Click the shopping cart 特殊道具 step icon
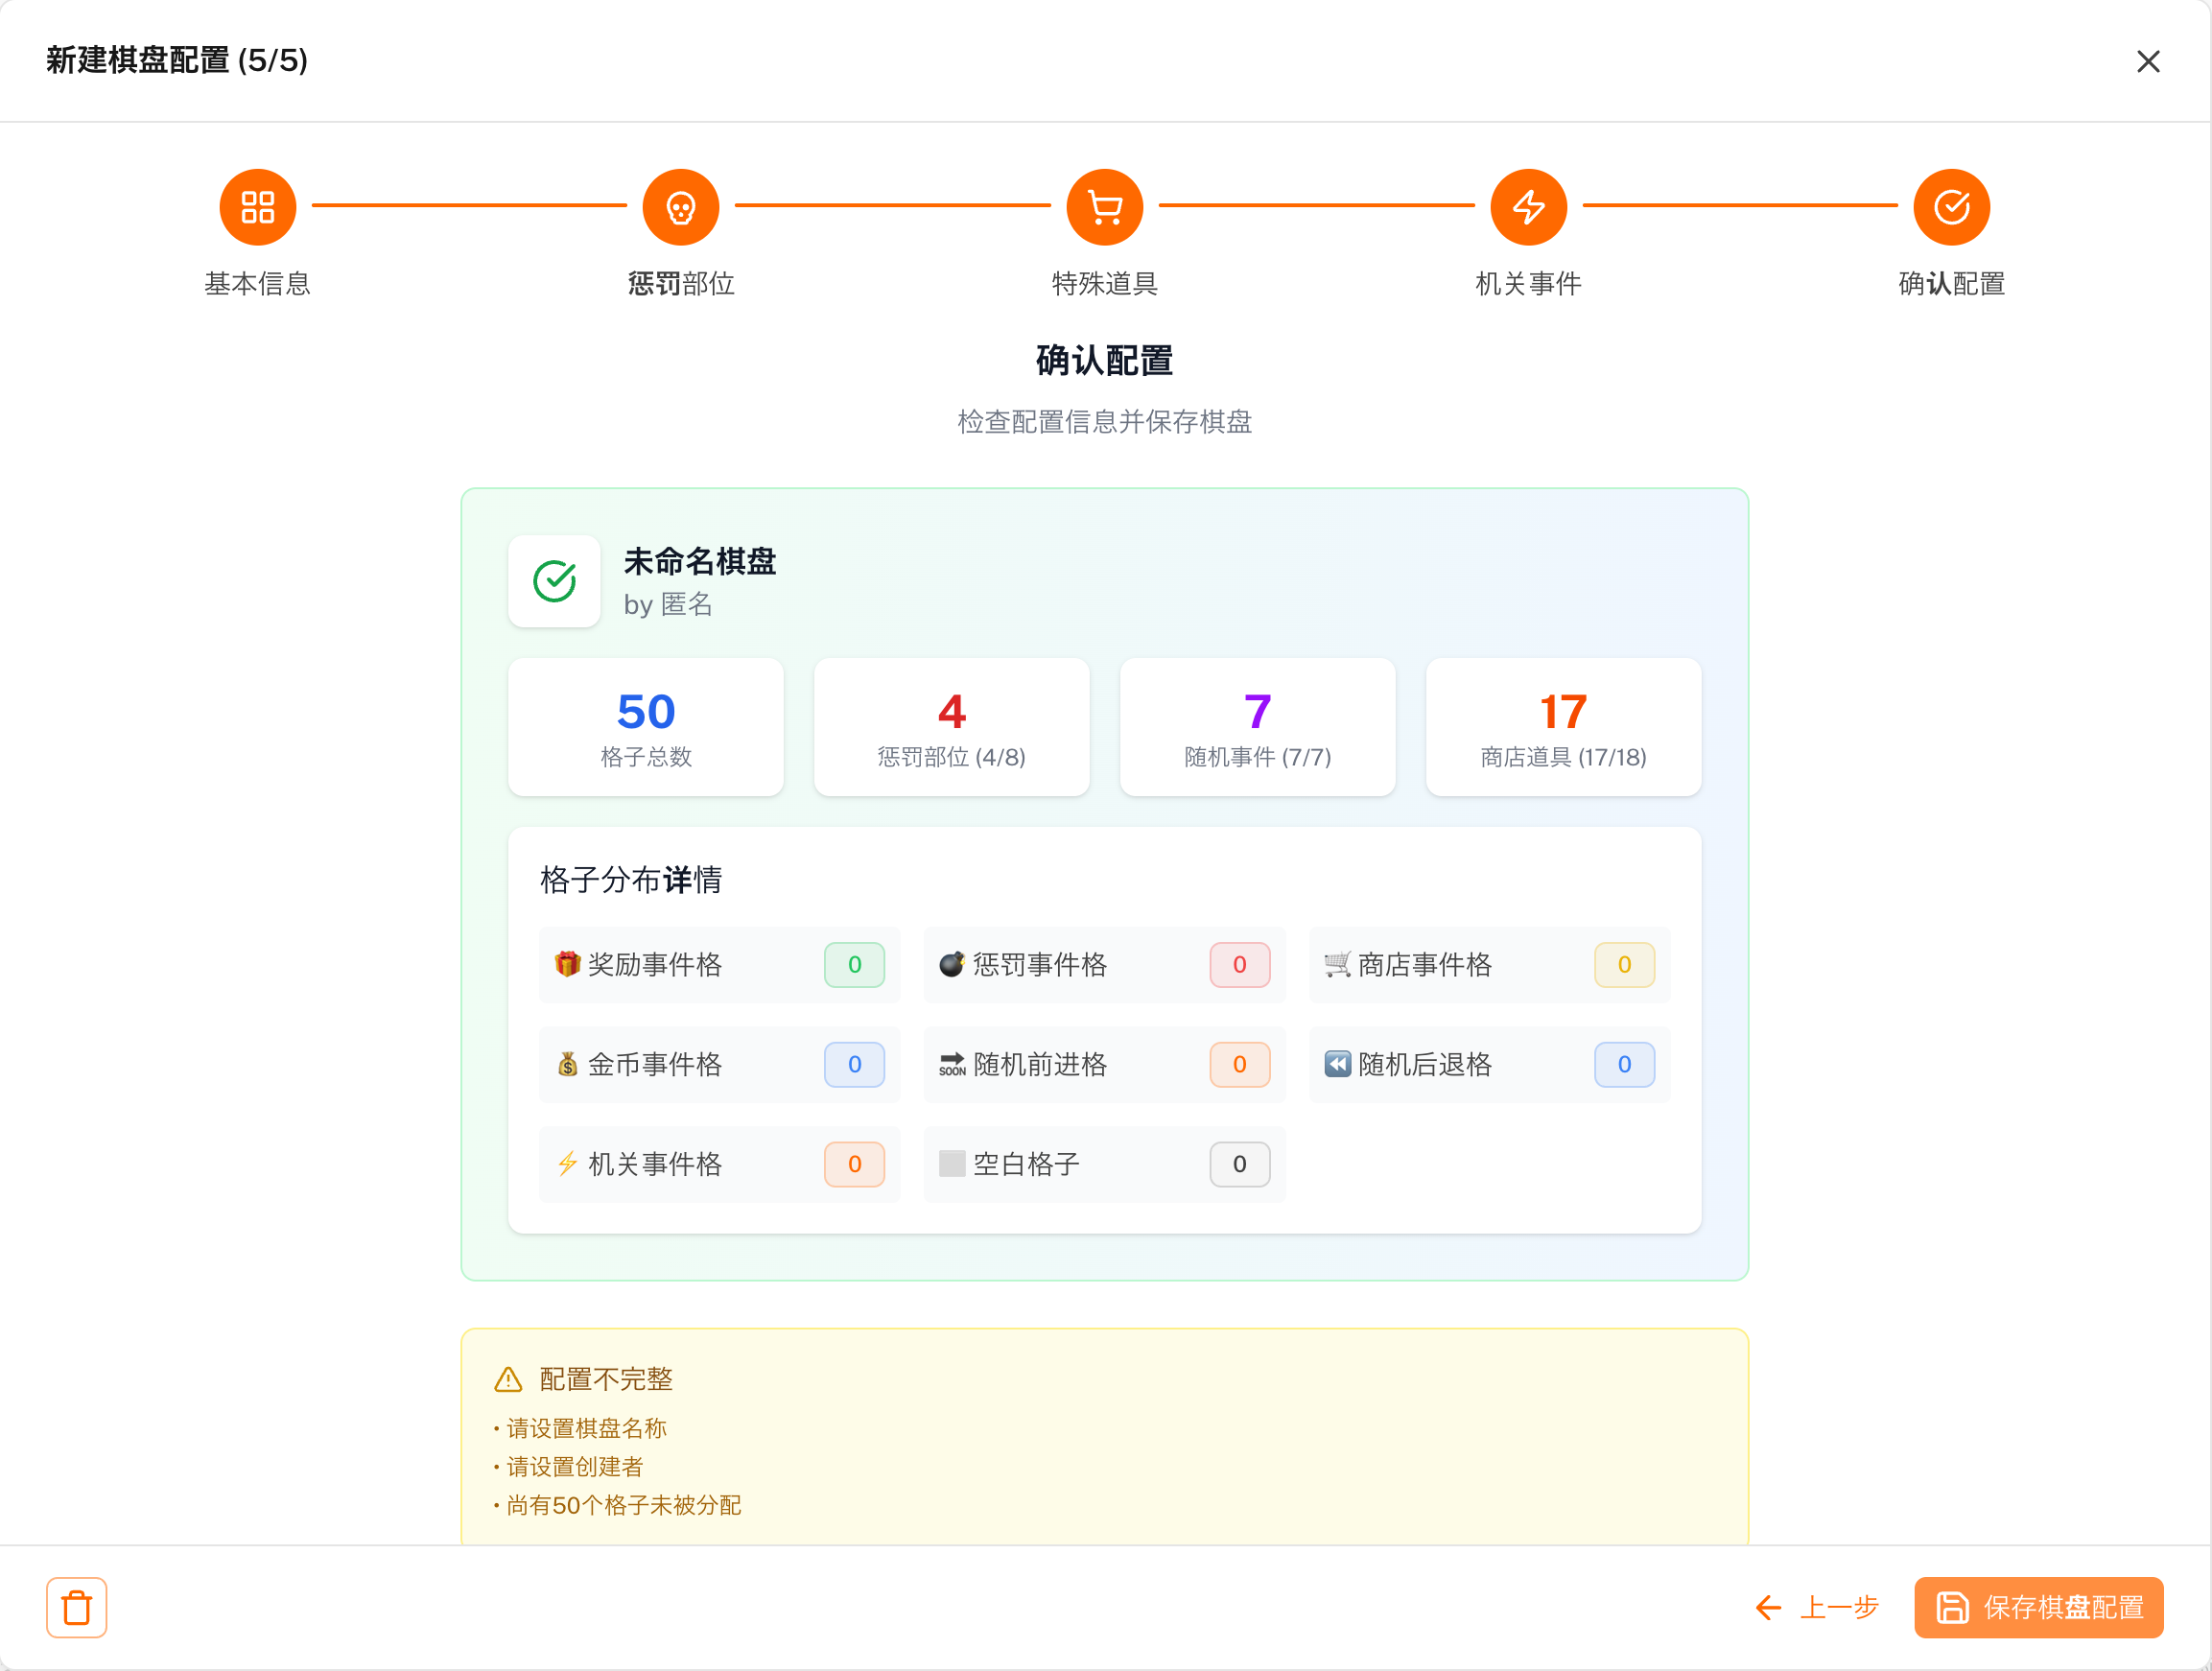Image resolution: width=2212 pixels, height=1671 pixels. 1104,207
